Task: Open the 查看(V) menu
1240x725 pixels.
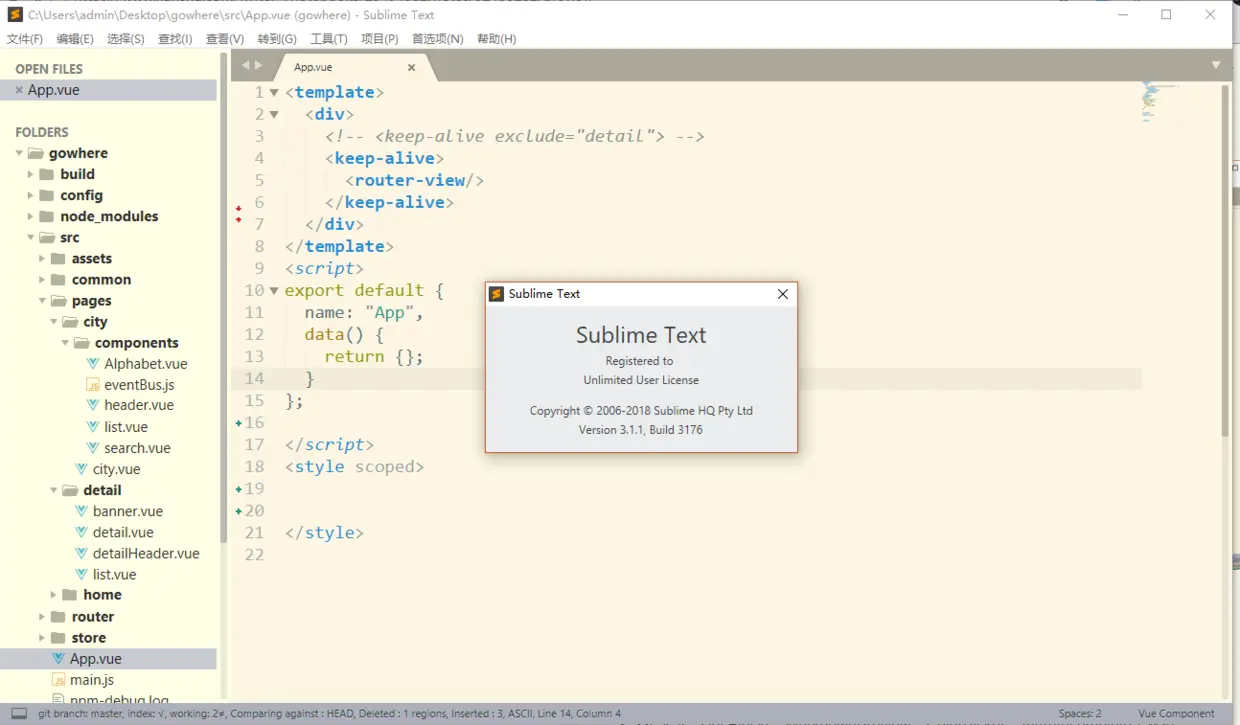Action: coord(225,39)
